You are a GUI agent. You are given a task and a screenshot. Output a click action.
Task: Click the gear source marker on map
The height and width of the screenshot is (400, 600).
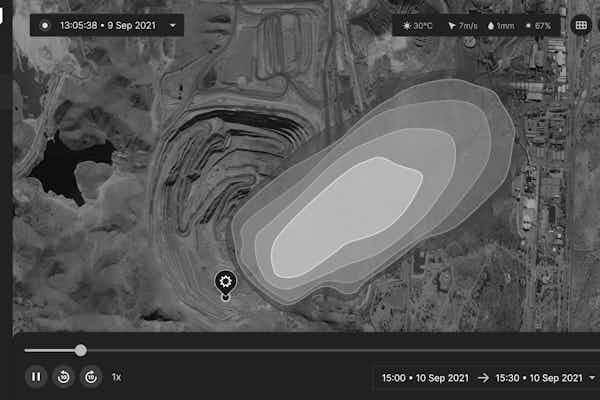click(x=225, y=282)
